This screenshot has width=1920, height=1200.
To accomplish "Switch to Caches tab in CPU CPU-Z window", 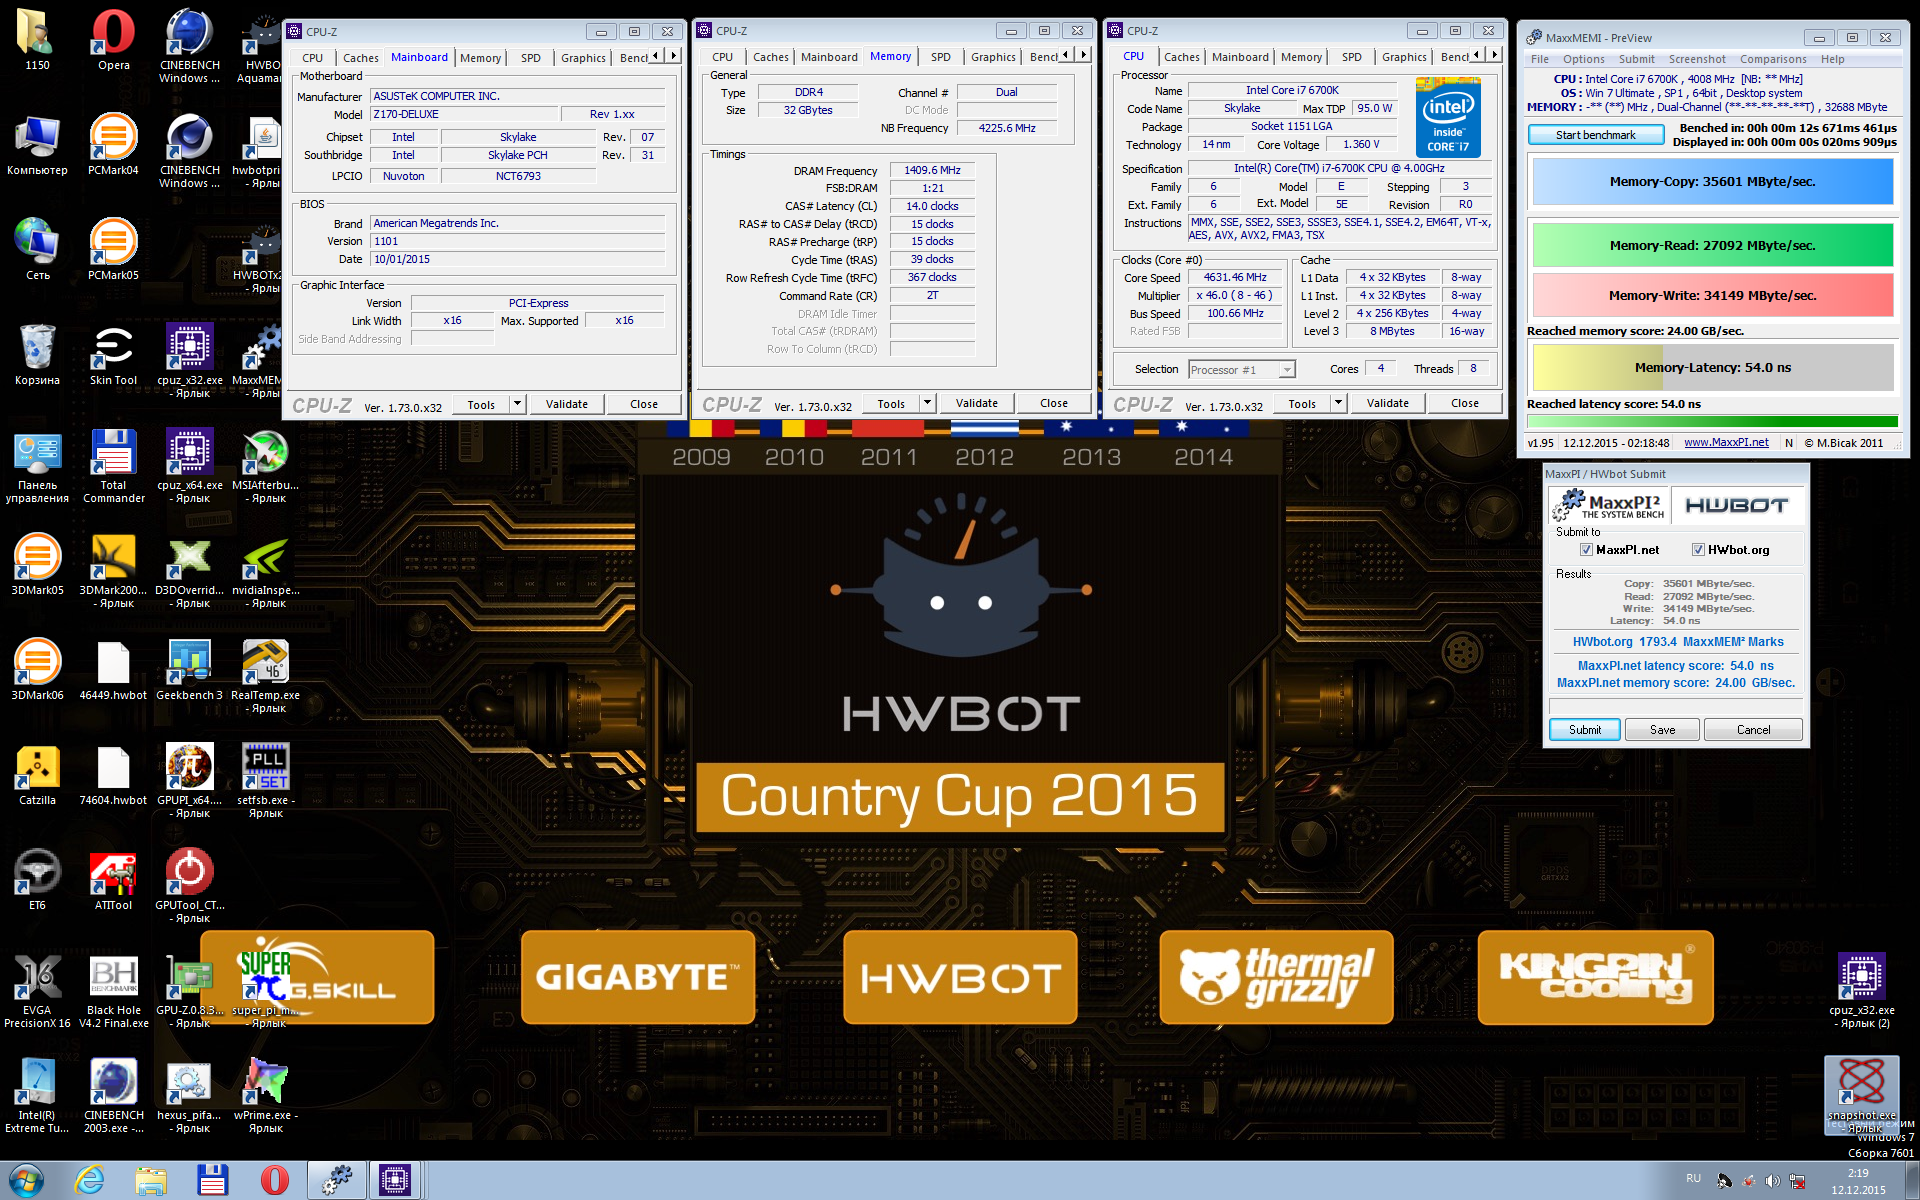I will (x=1181, y=57).
